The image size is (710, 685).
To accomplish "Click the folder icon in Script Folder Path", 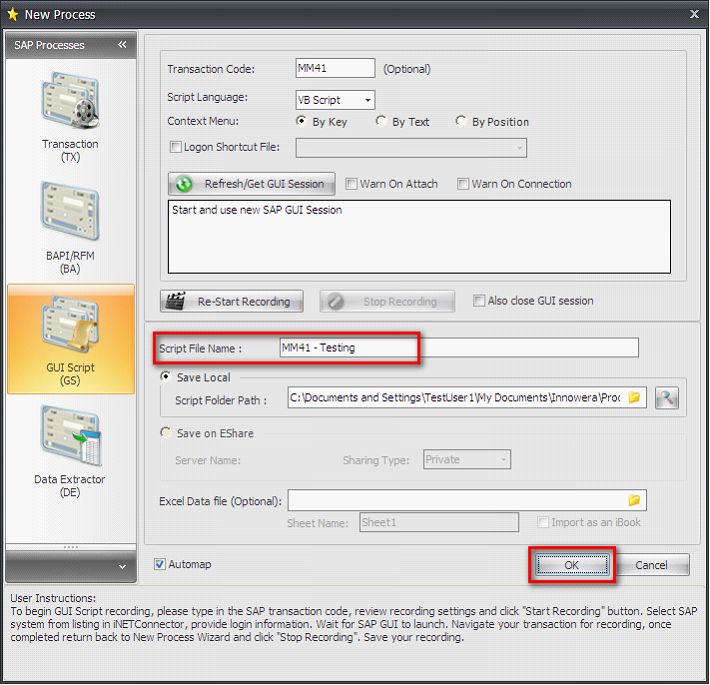I will click(x=634, y=398).
